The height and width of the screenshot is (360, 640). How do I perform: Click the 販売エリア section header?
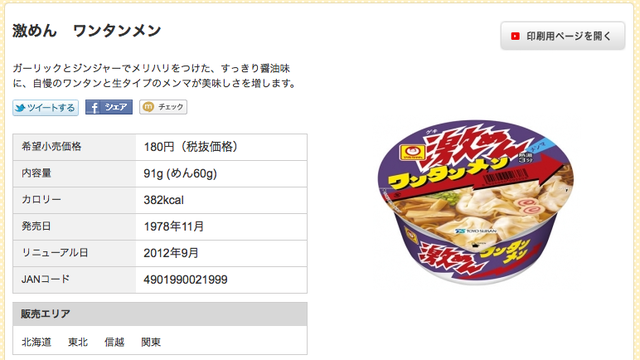coord(160,314)
